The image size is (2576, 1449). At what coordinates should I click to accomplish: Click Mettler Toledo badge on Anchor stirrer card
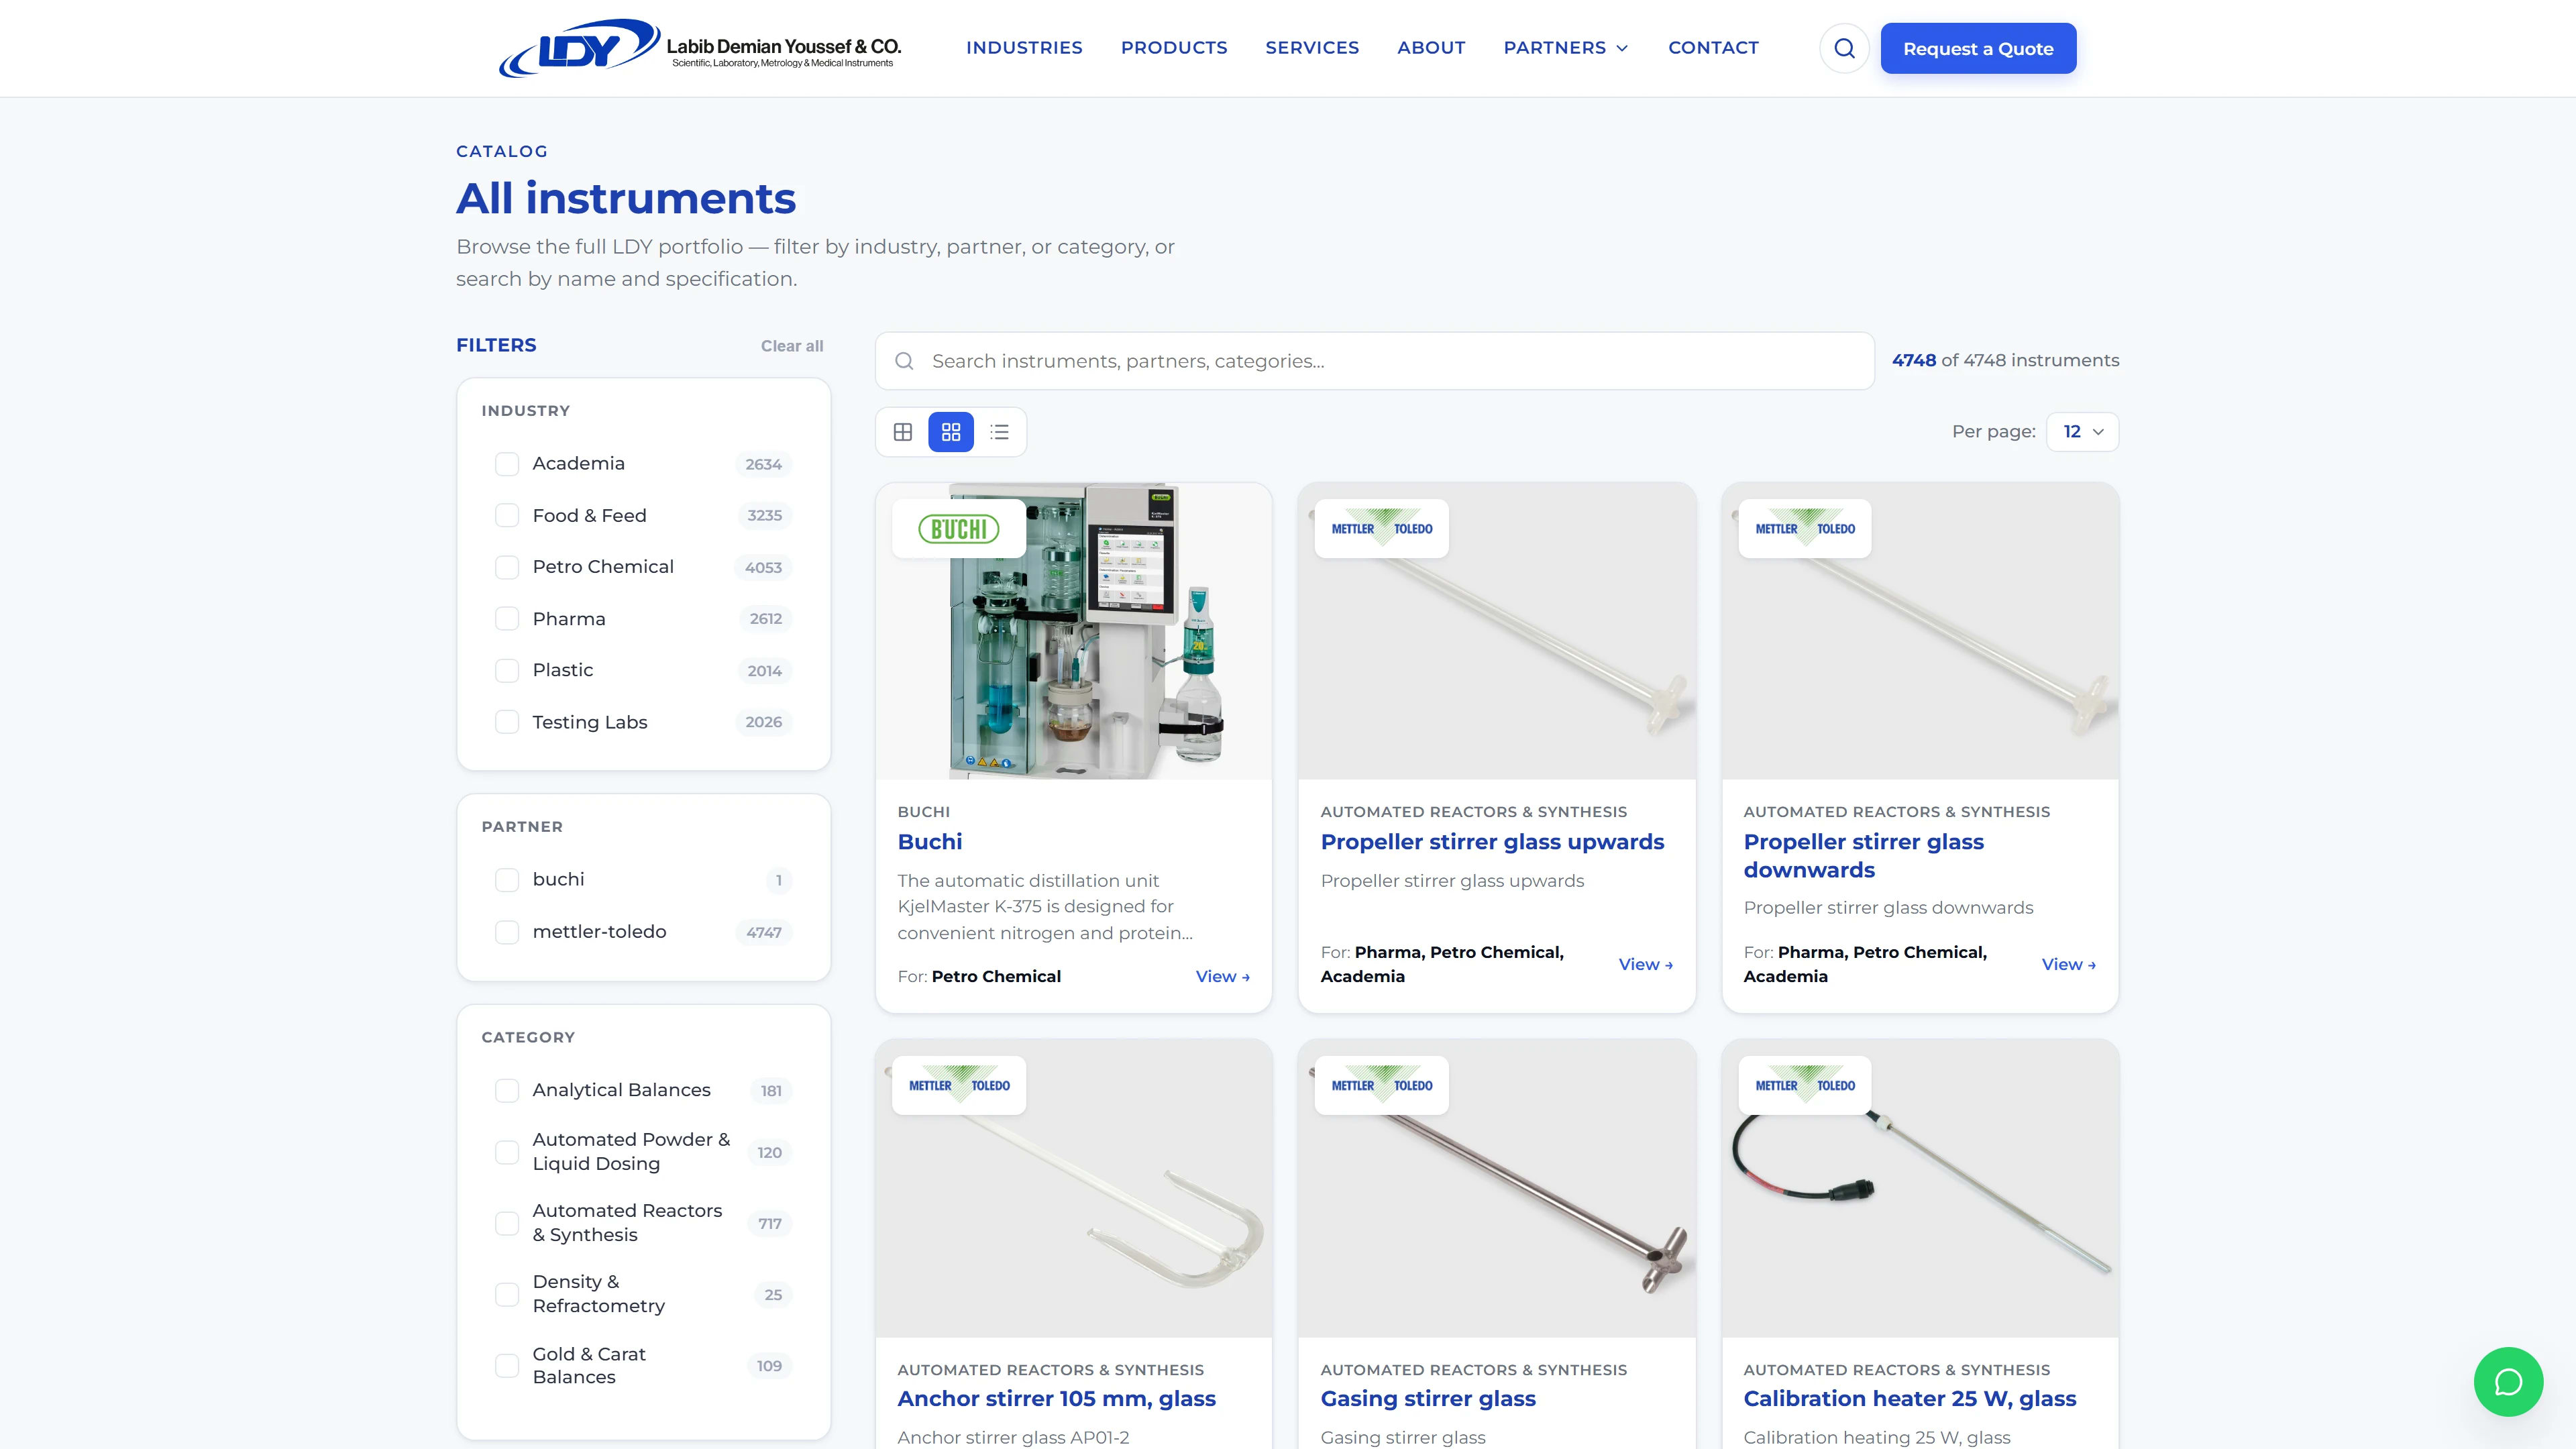point(958,1085)
